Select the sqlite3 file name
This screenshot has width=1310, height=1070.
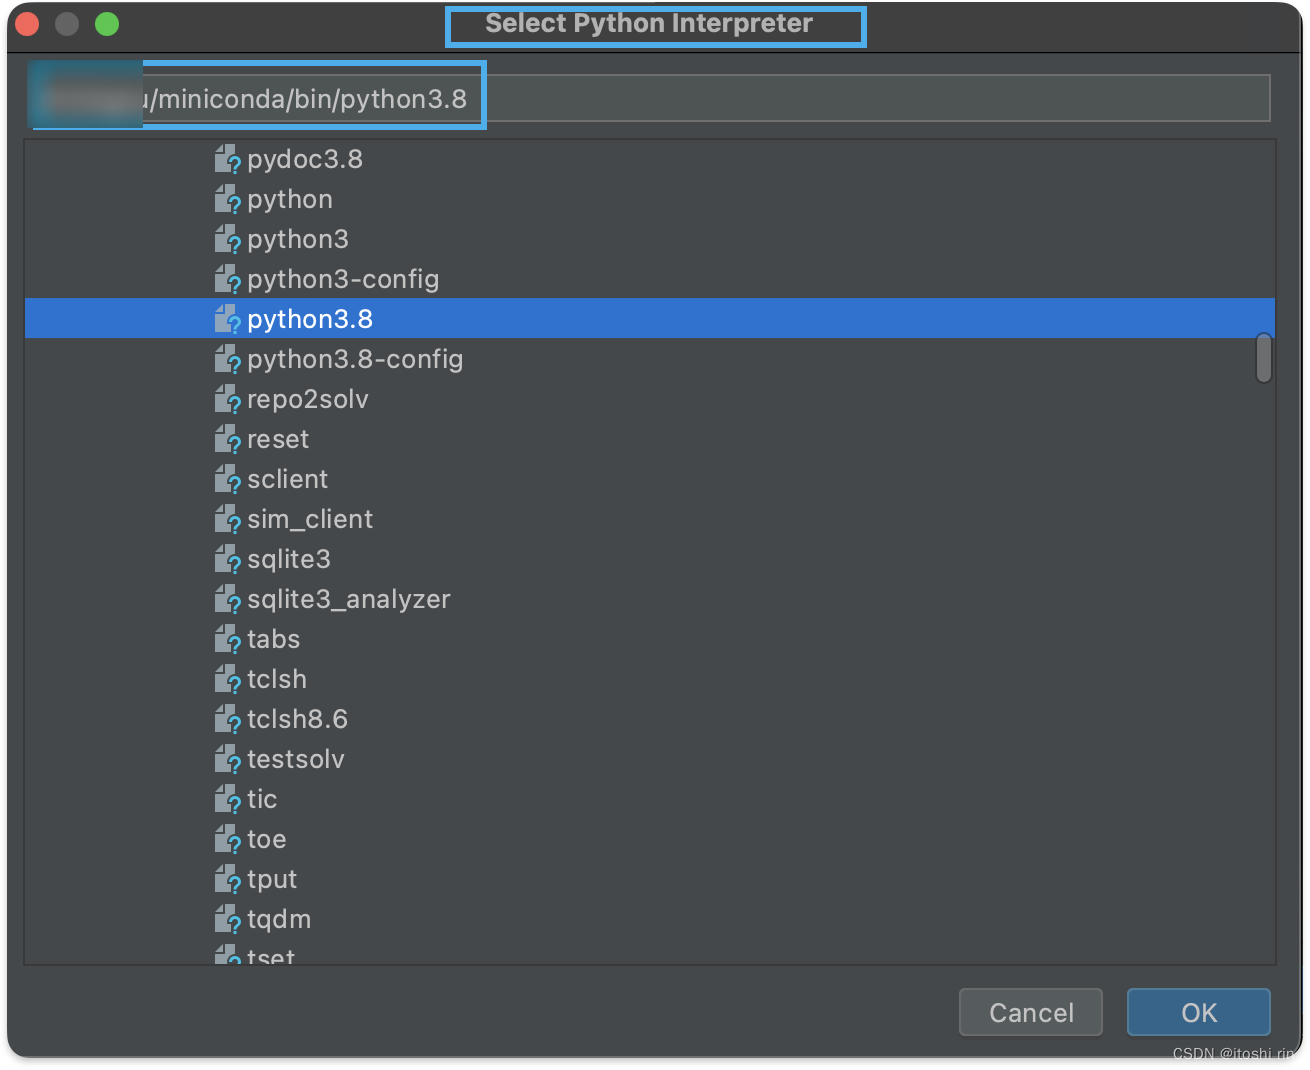coord(289,560)
